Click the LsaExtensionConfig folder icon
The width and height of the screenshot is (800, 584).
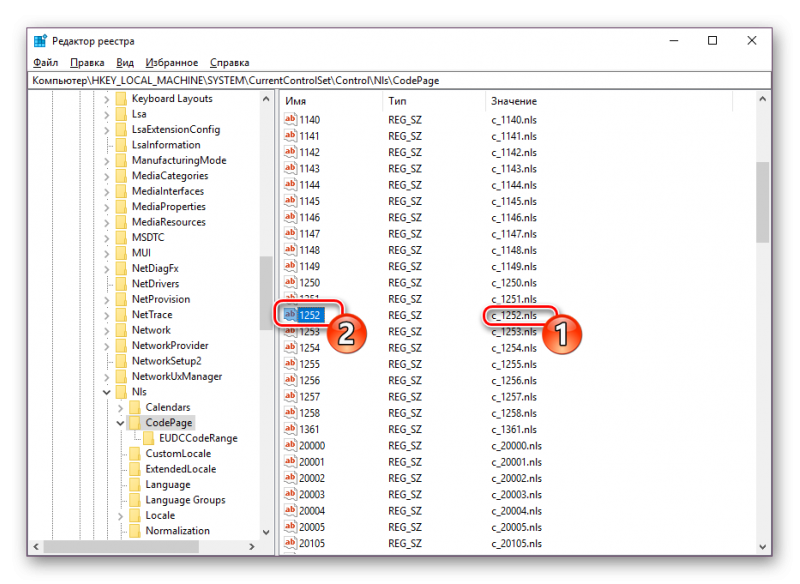pos(121,130)
